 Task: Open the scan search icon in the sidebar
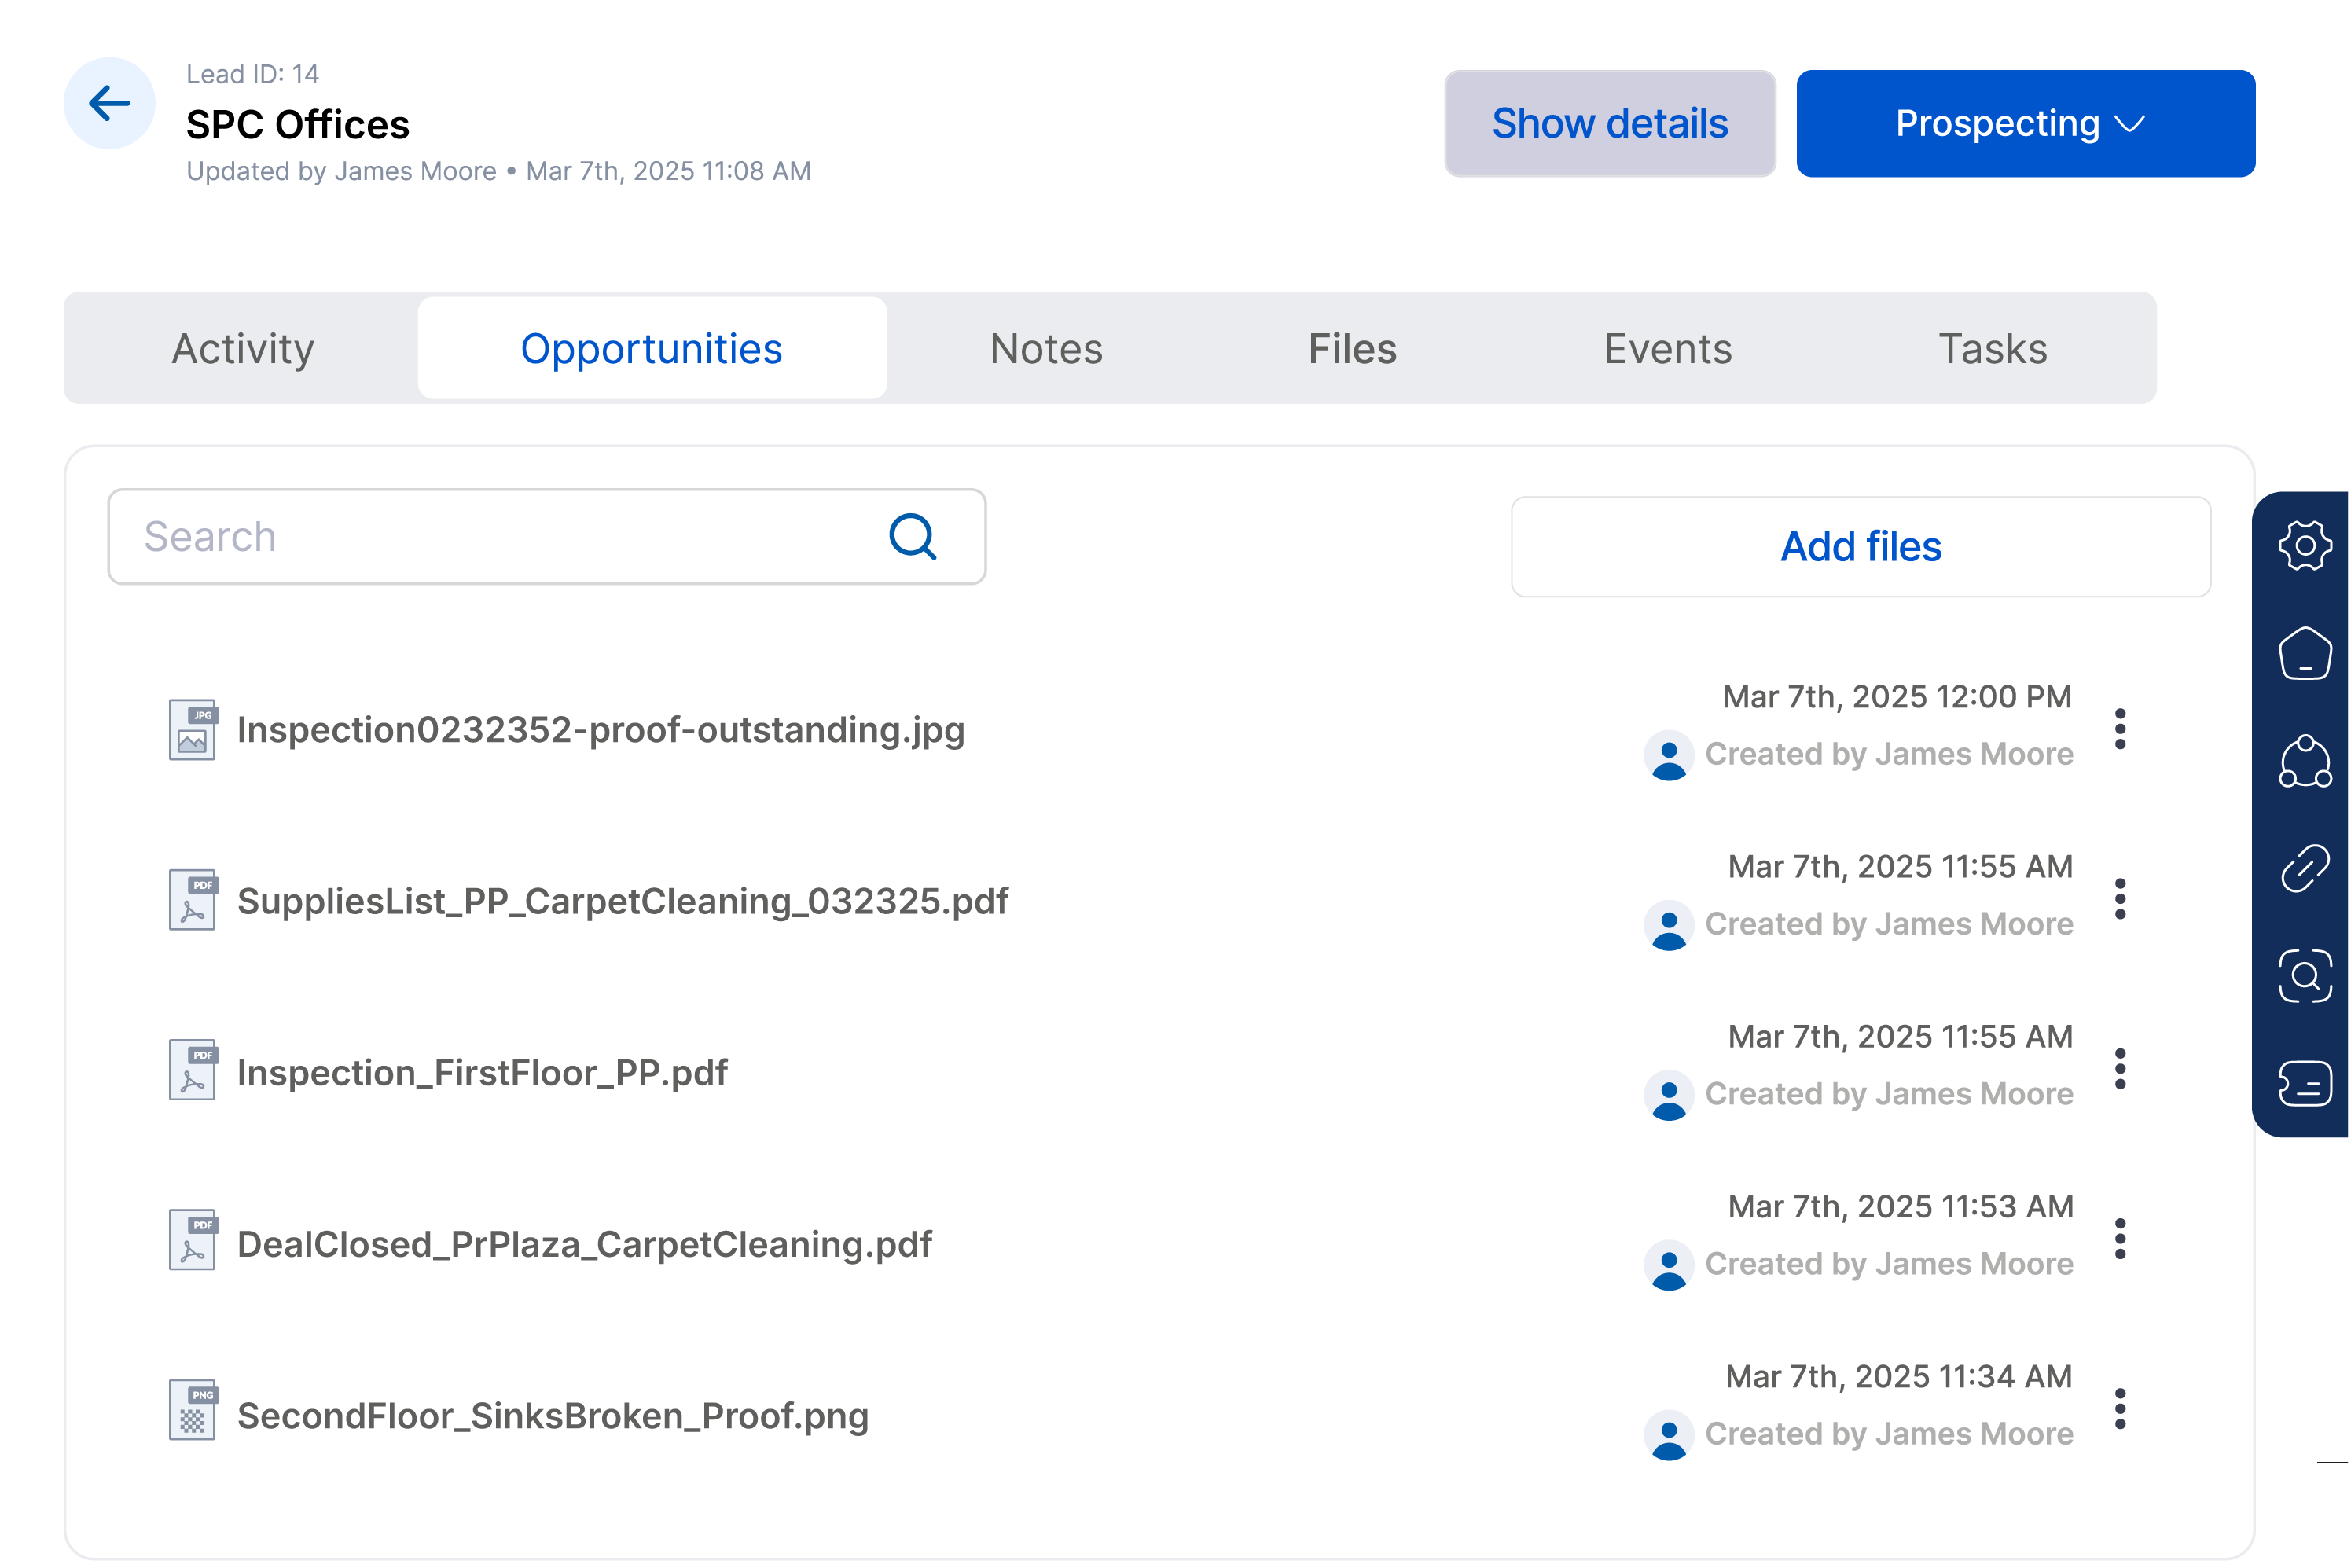(2304, 976)
